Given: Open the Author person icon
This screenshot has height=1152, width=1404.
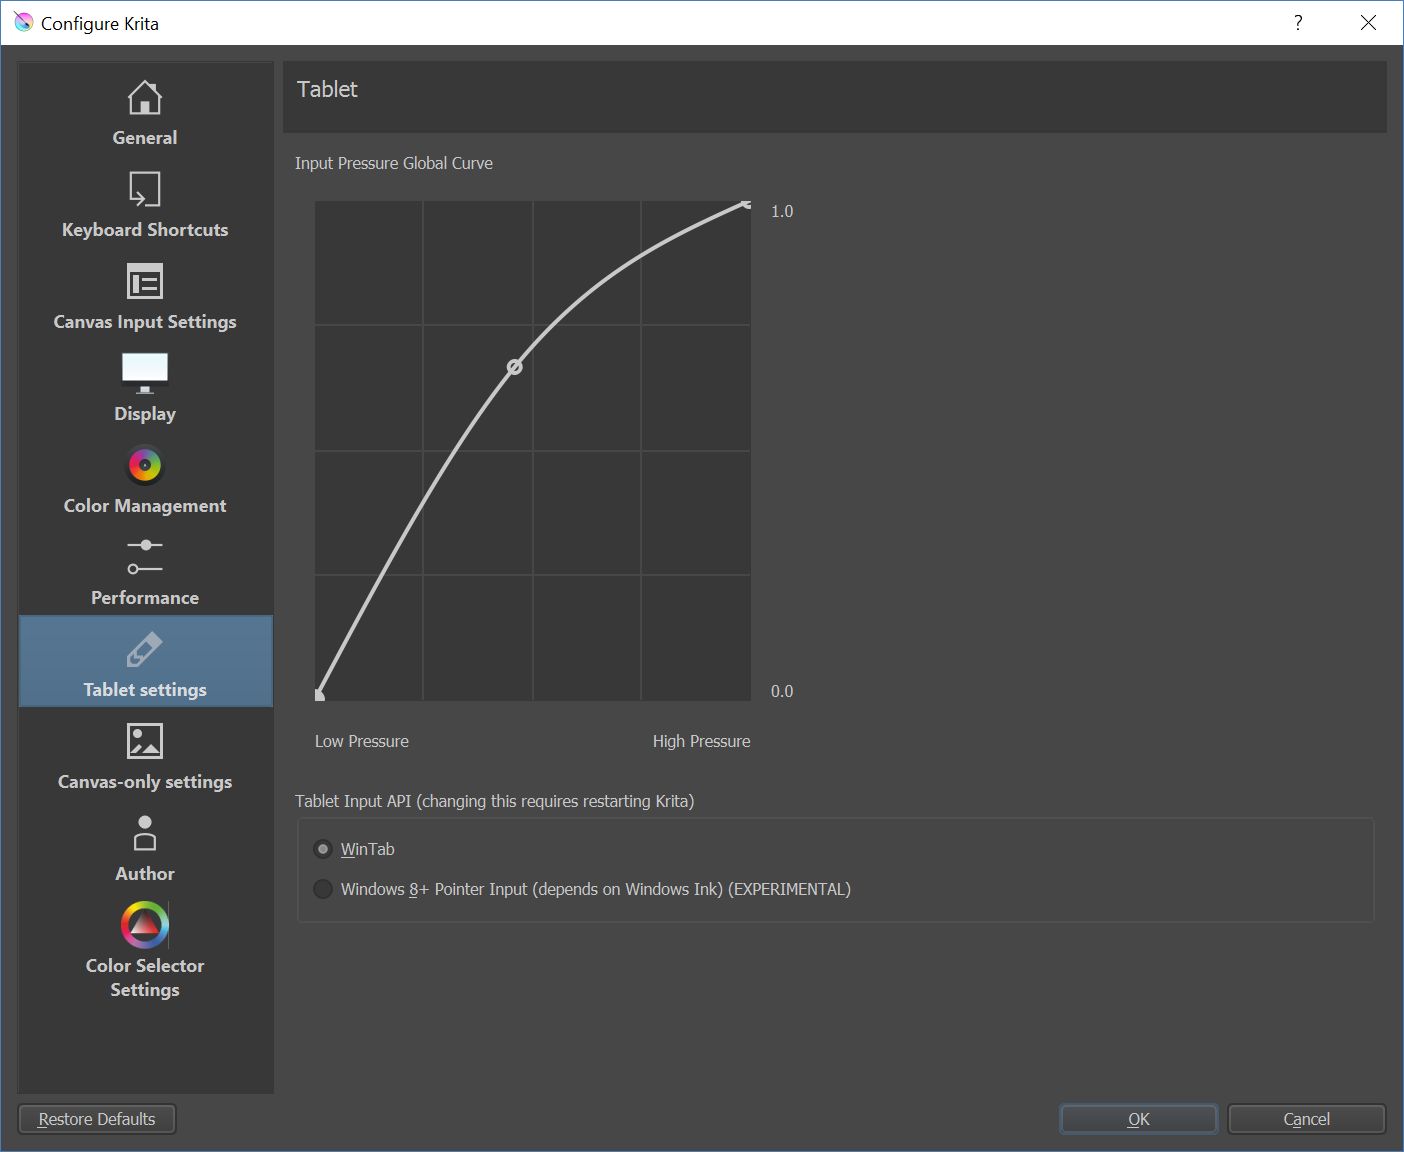Looking at the screenshot, I should tap(145, 833).
